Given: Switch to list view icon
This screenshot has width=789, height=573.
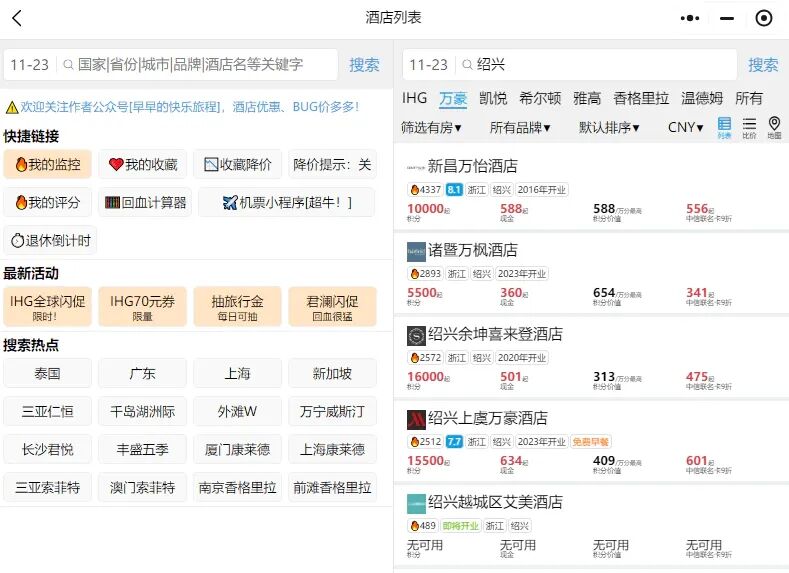Looking at the screenshot, I should [724, 128].
